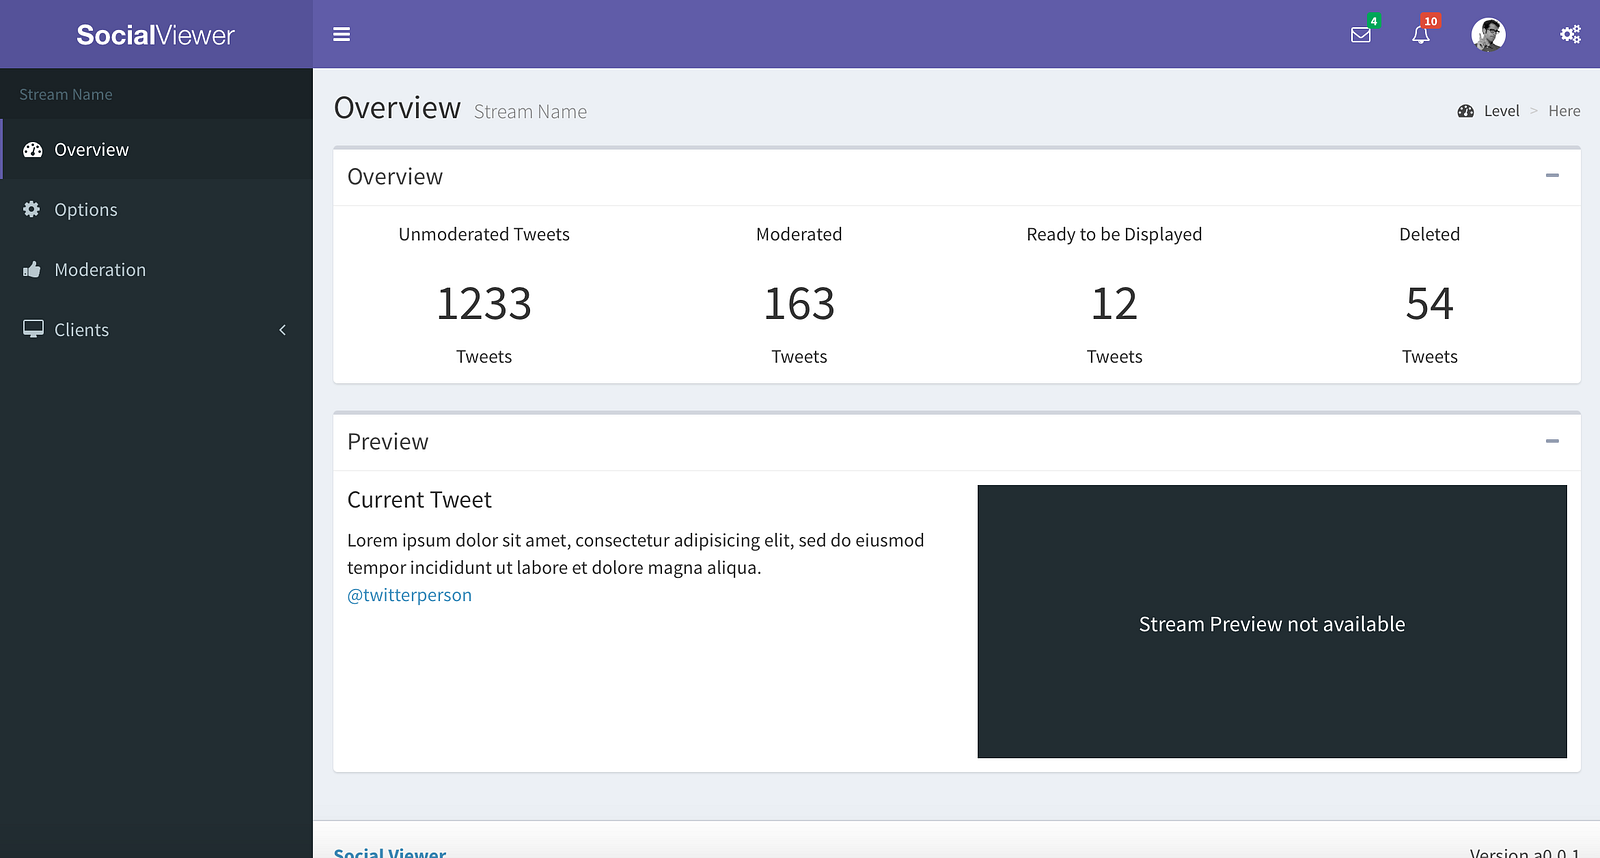Screen dimensions: 1600x858
Task: Select Moderation in the sidebar menu
Action: click(x=157, y=269)
